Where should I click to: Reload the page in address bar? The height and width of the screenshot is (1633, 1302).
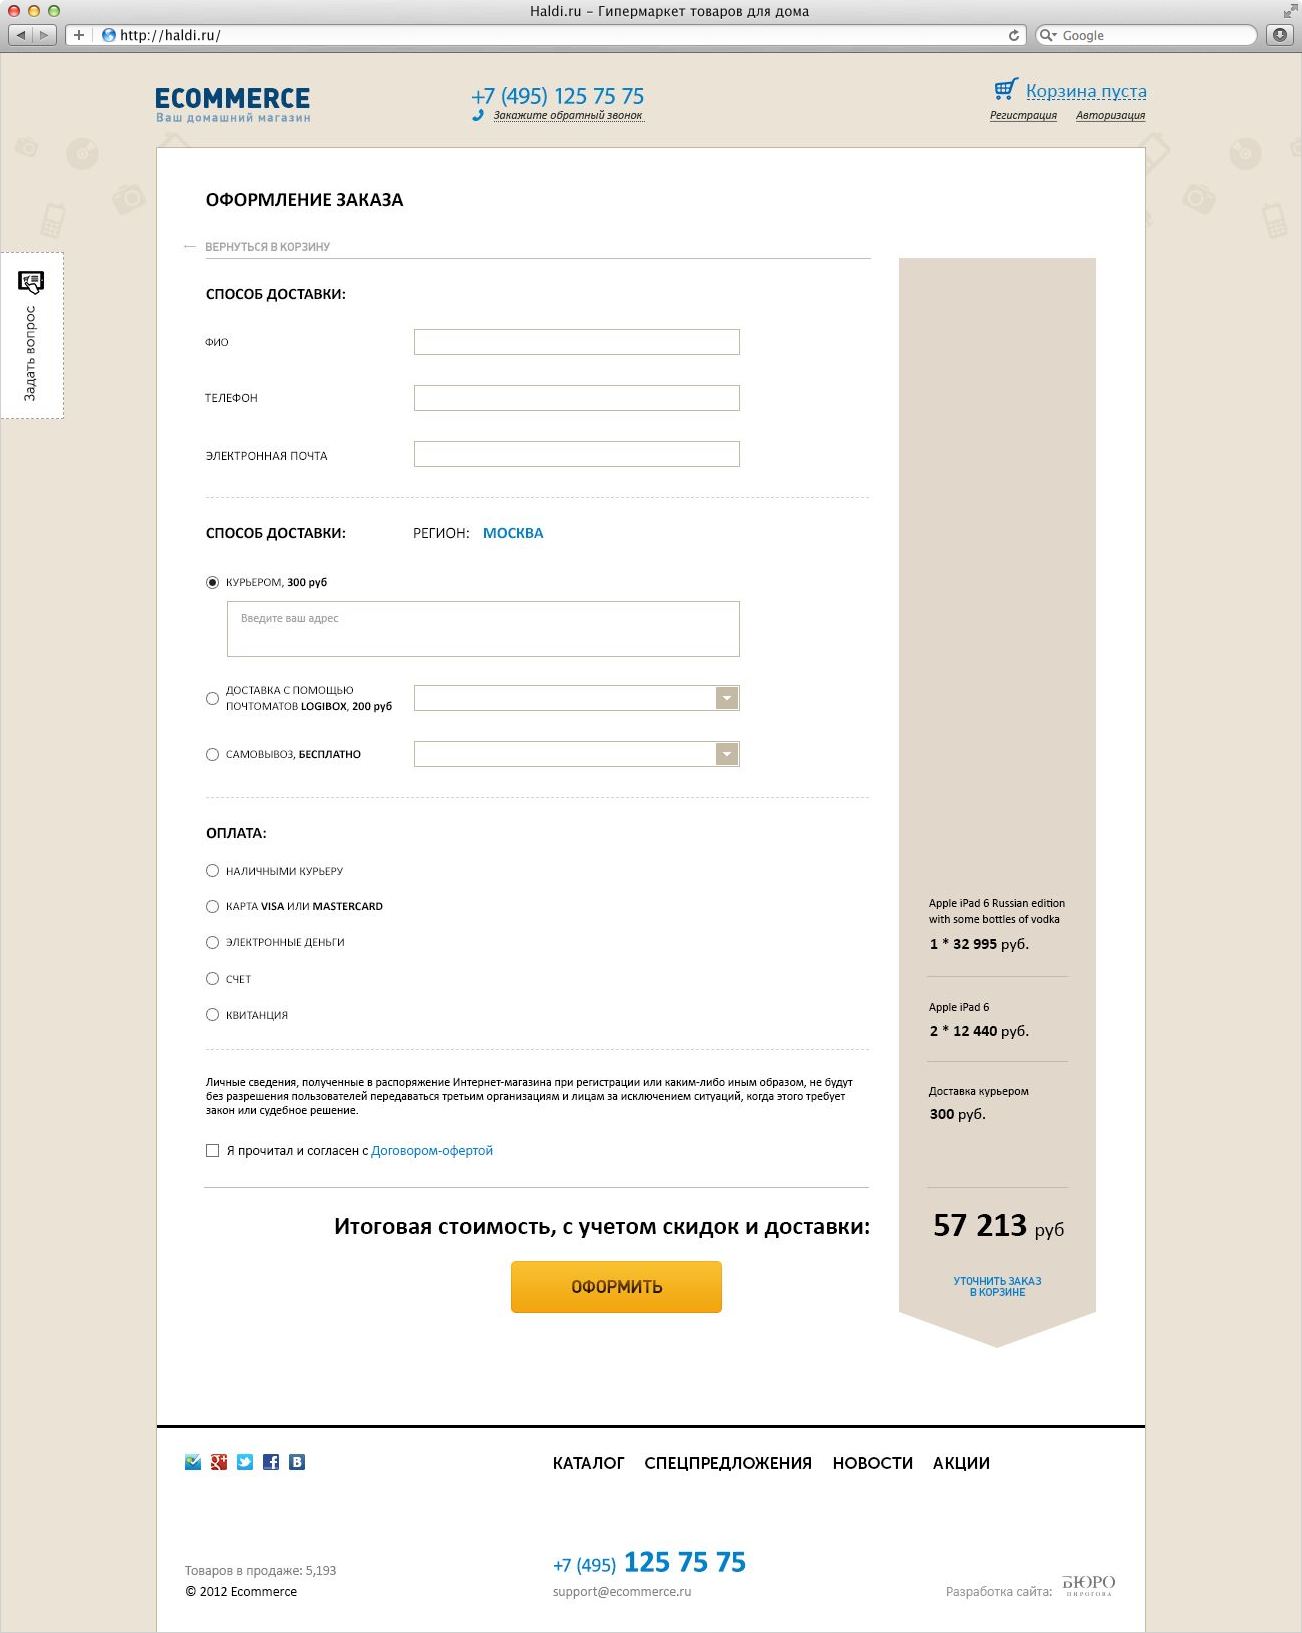tap(1014, 35)
